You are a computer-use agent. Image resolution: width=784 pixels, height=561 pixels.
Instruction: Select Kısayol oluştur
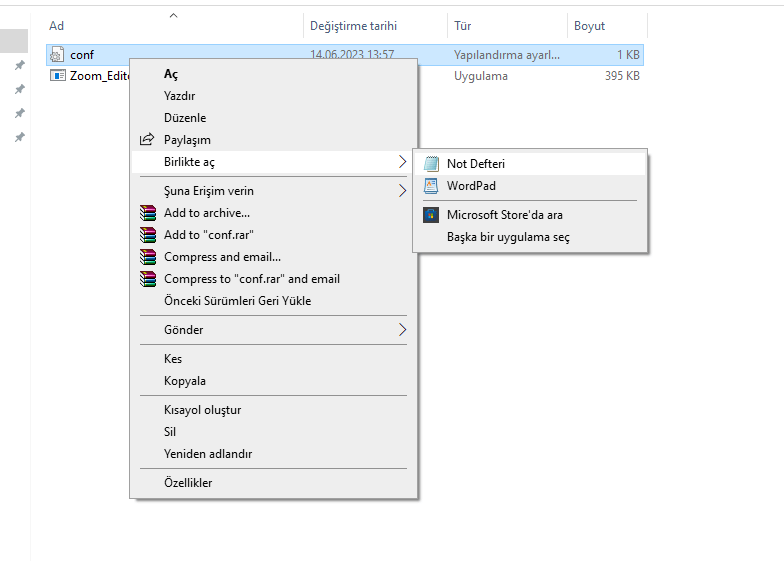tap(274, 410)
